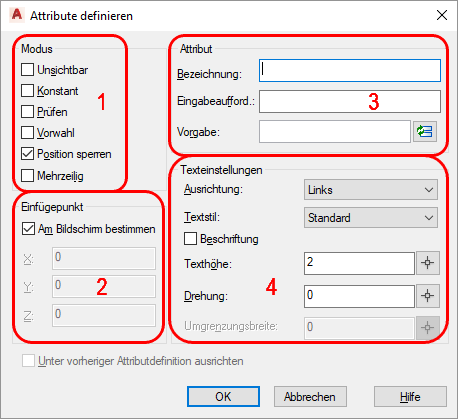Enable the Mehrzeilig option
Screen dimensions: 458x419
[27, 175]
